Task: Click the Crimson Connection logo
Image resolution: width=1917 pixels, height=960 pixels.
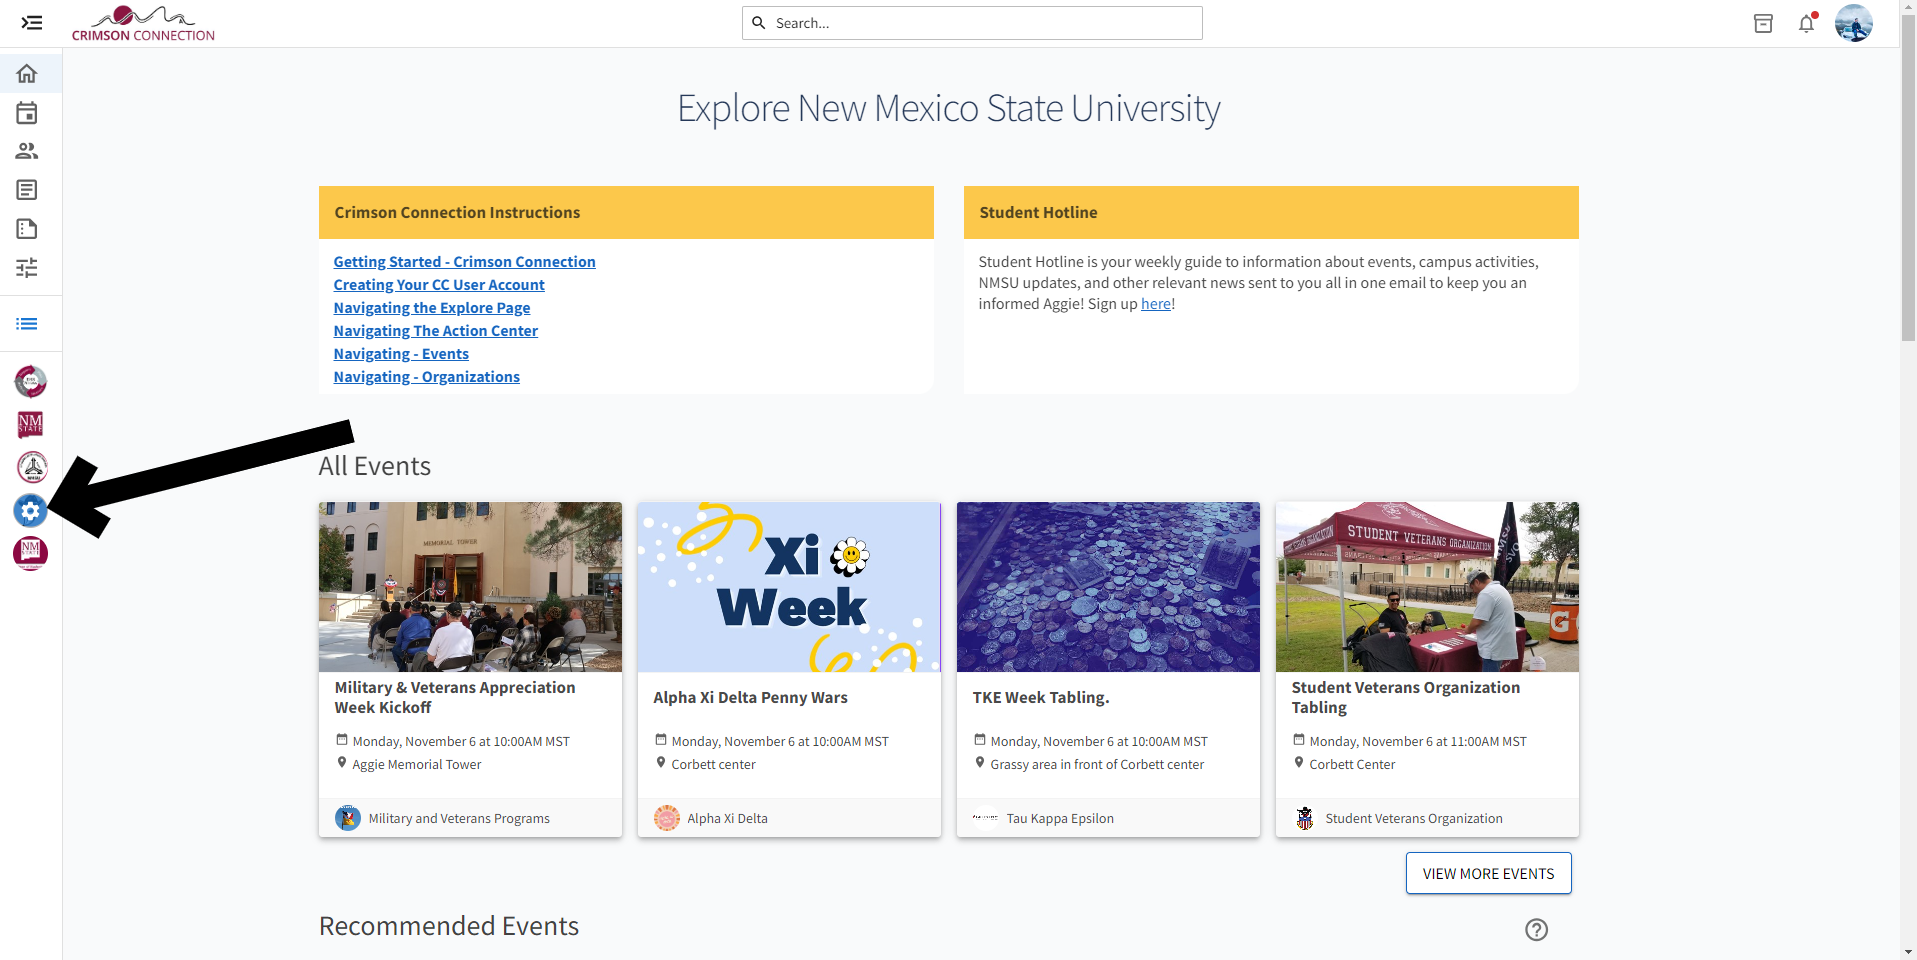Action: pos(143,22)
